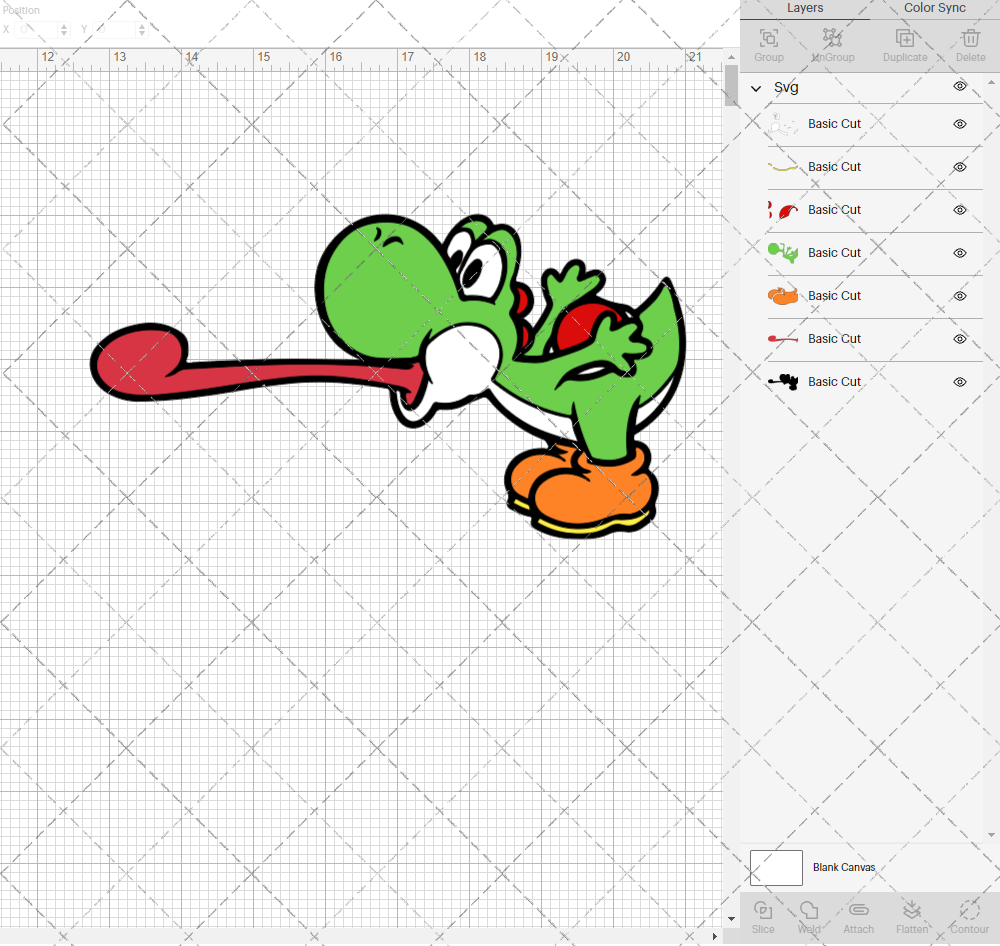
Task: Click Basic Cut label of green body layer
Action: pos(834,253)
